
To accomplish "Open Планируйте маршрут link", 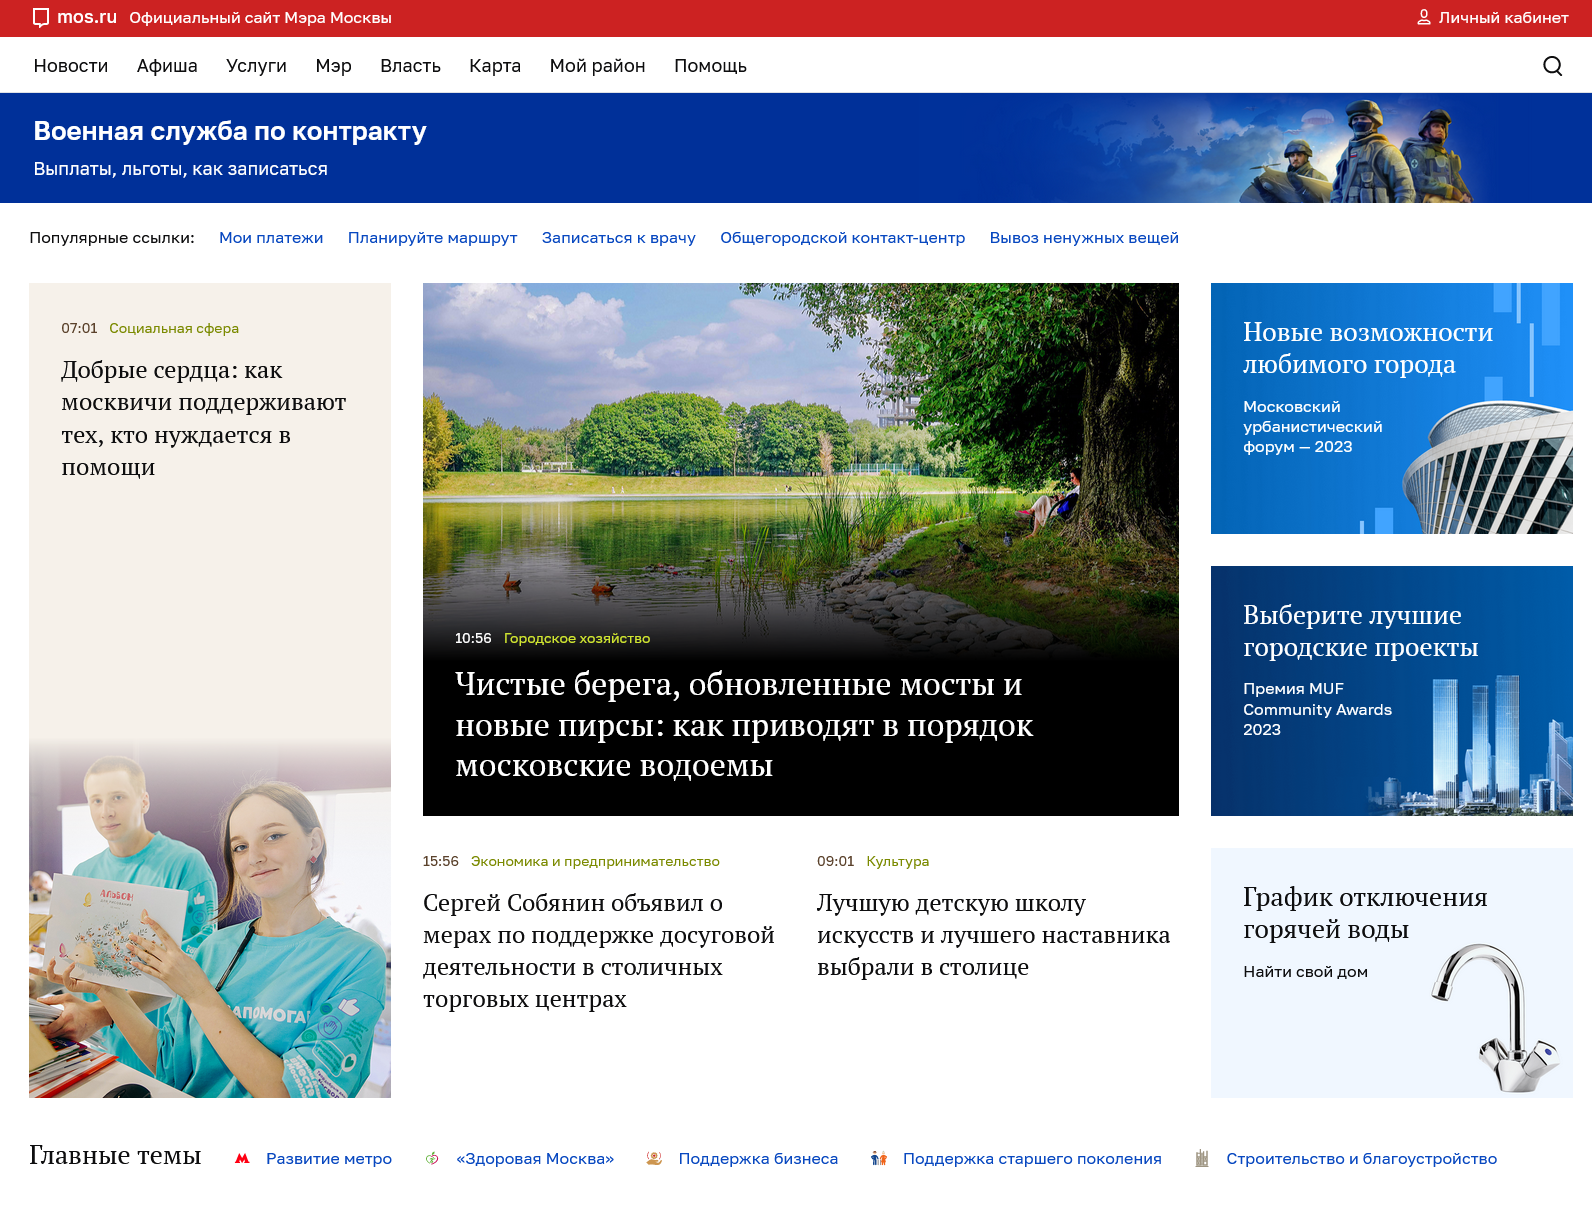I will click(432, 238).
